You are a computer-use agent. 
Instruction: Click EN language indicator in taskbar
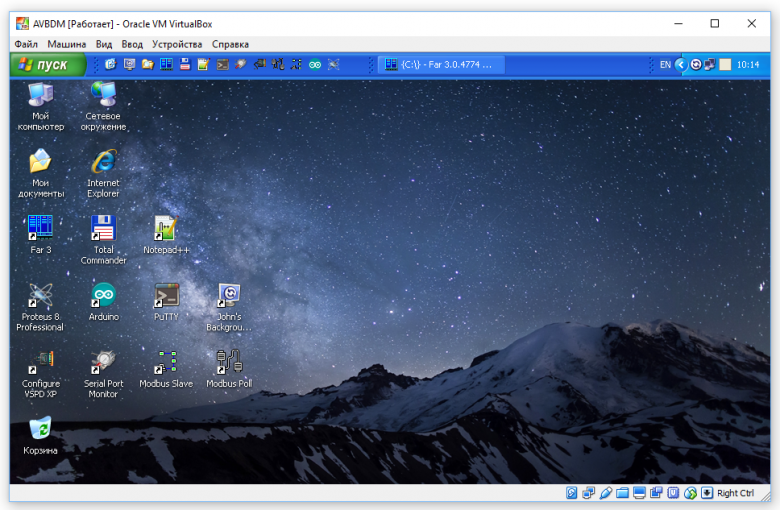coord(665,65)
